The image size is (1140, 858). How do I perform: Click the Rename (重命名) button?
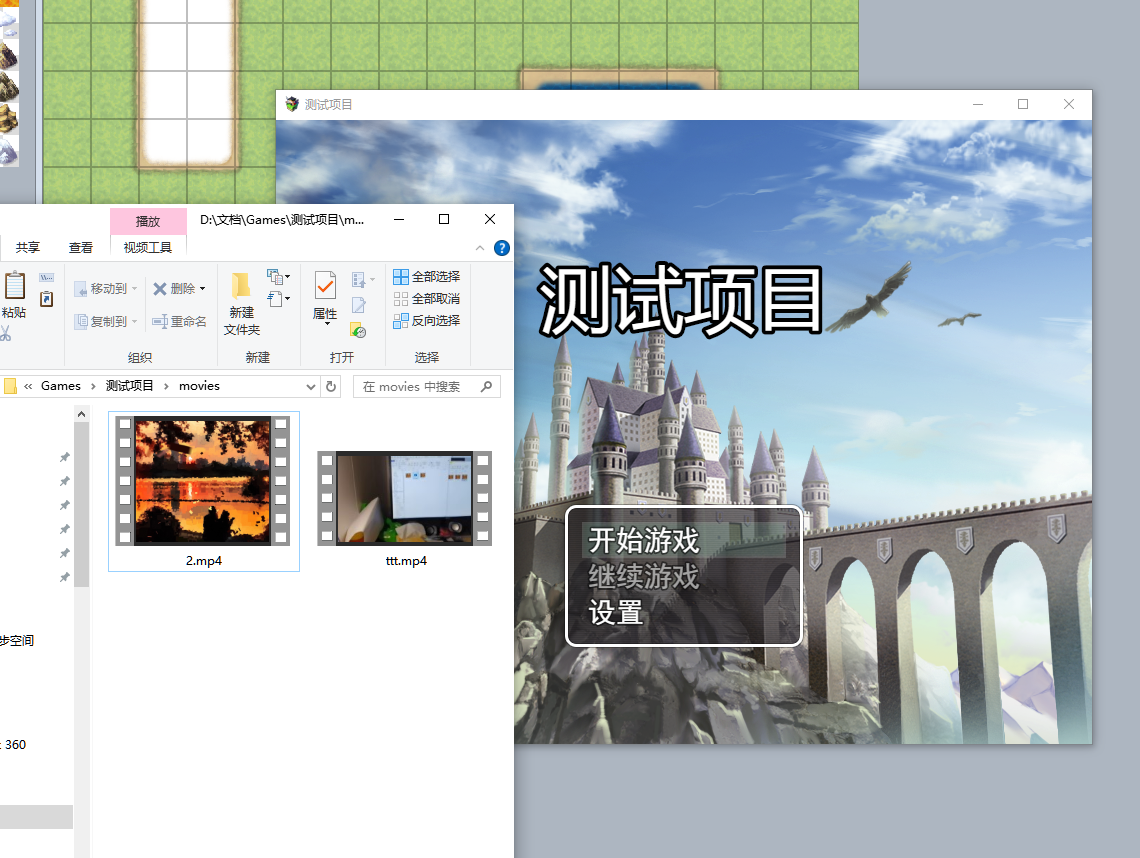tap(179, 321)
